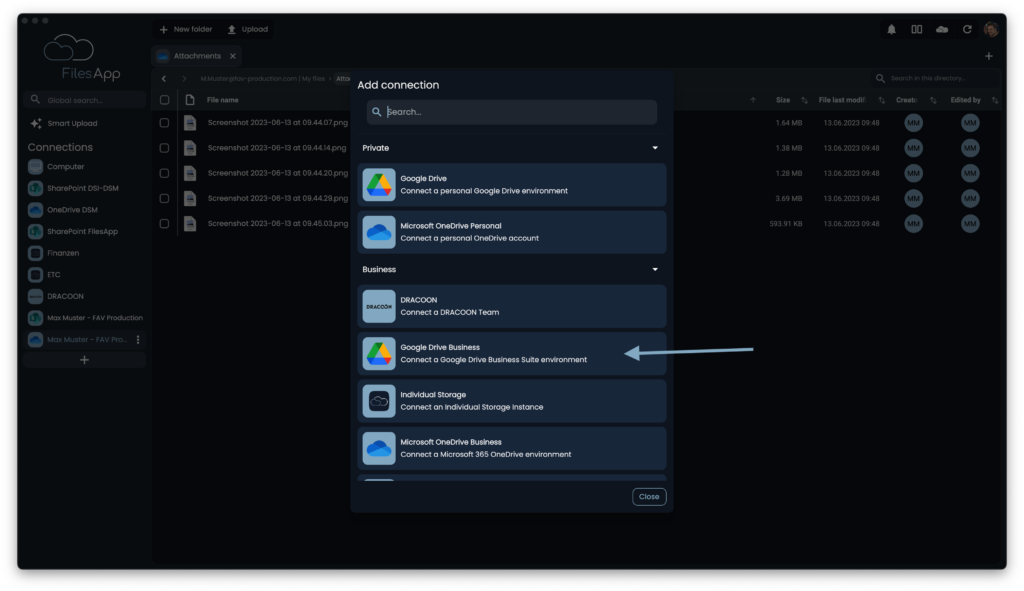1024x591 pixels.
Task: Sort by File last modified column
Action: [x=842, y=100]
